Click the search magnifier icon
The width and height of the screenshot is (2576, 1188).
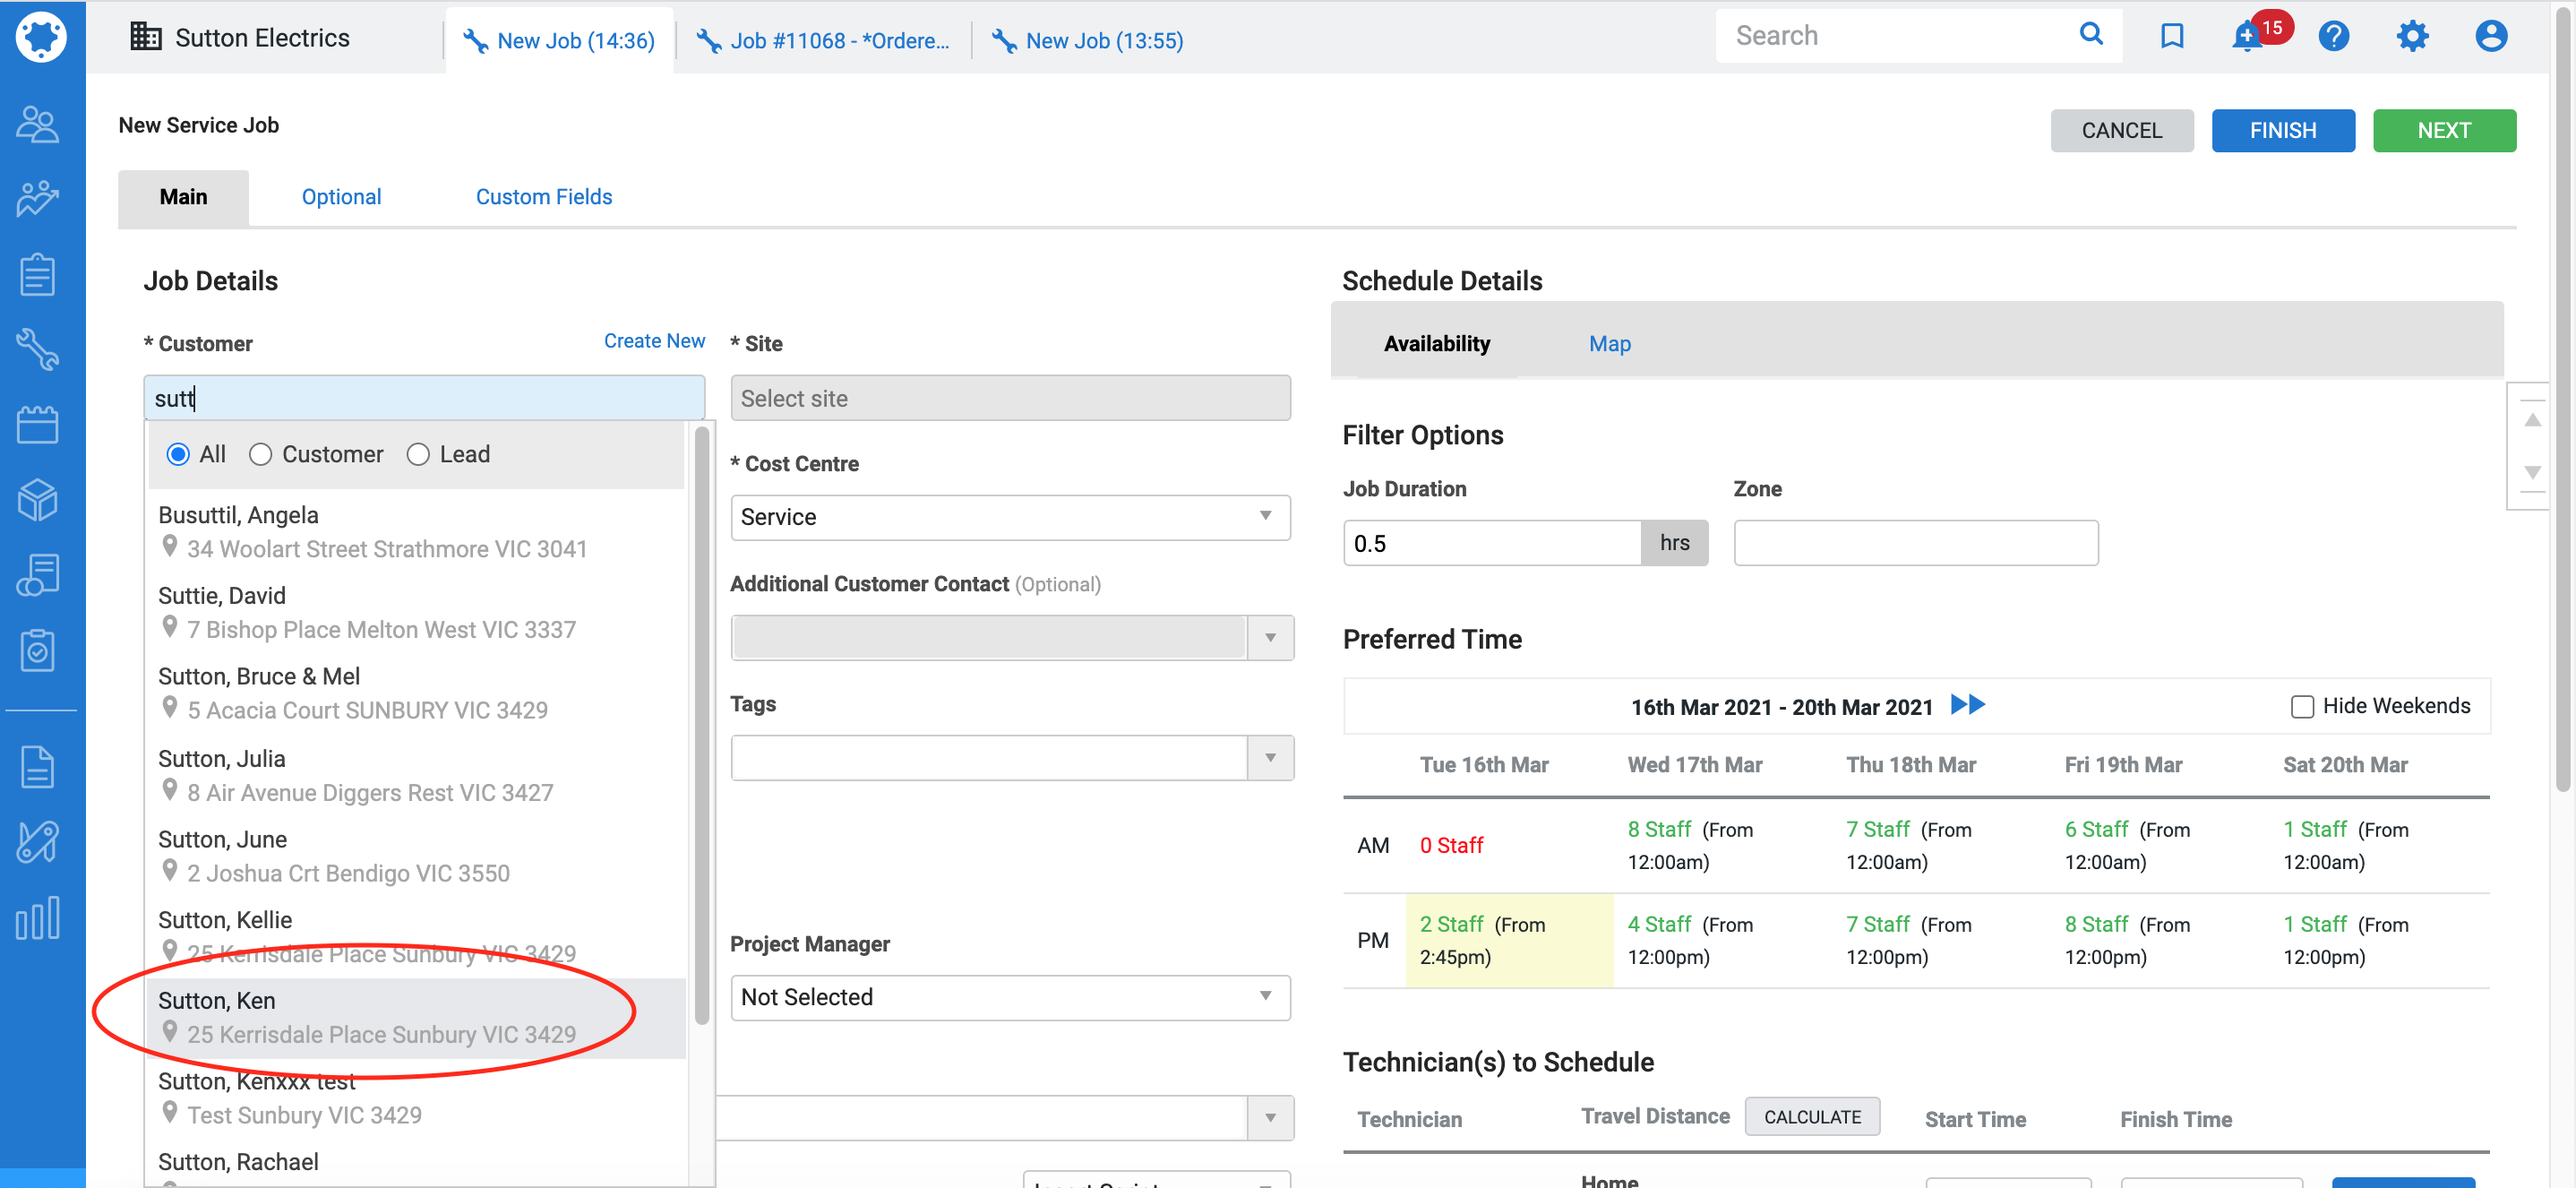click(2090, 35)
